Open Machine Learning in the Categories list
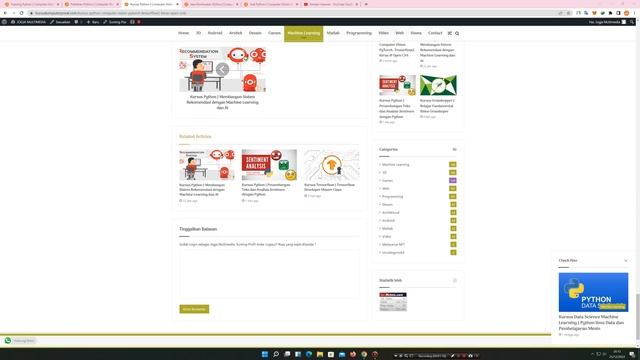Image resolution: width=640 pixels, height=360 pixels. (x=396, y=164)
